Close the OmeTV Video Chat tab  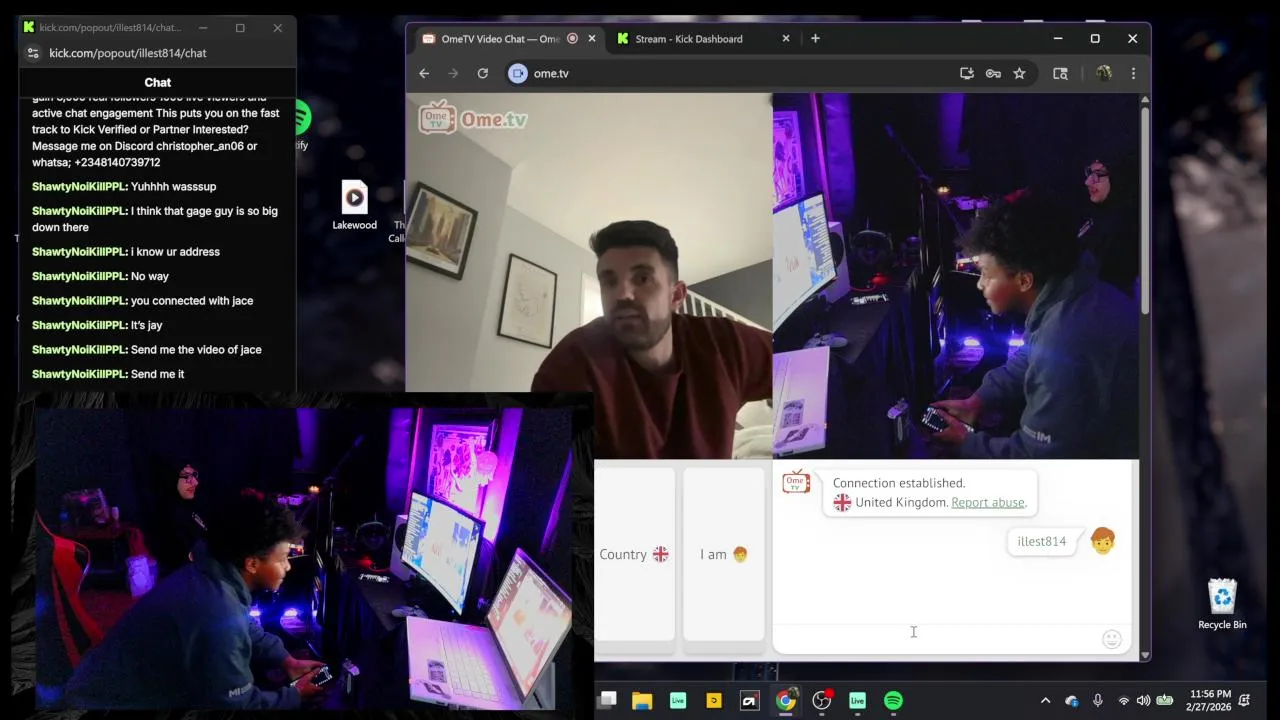click(x=592, y=38)
